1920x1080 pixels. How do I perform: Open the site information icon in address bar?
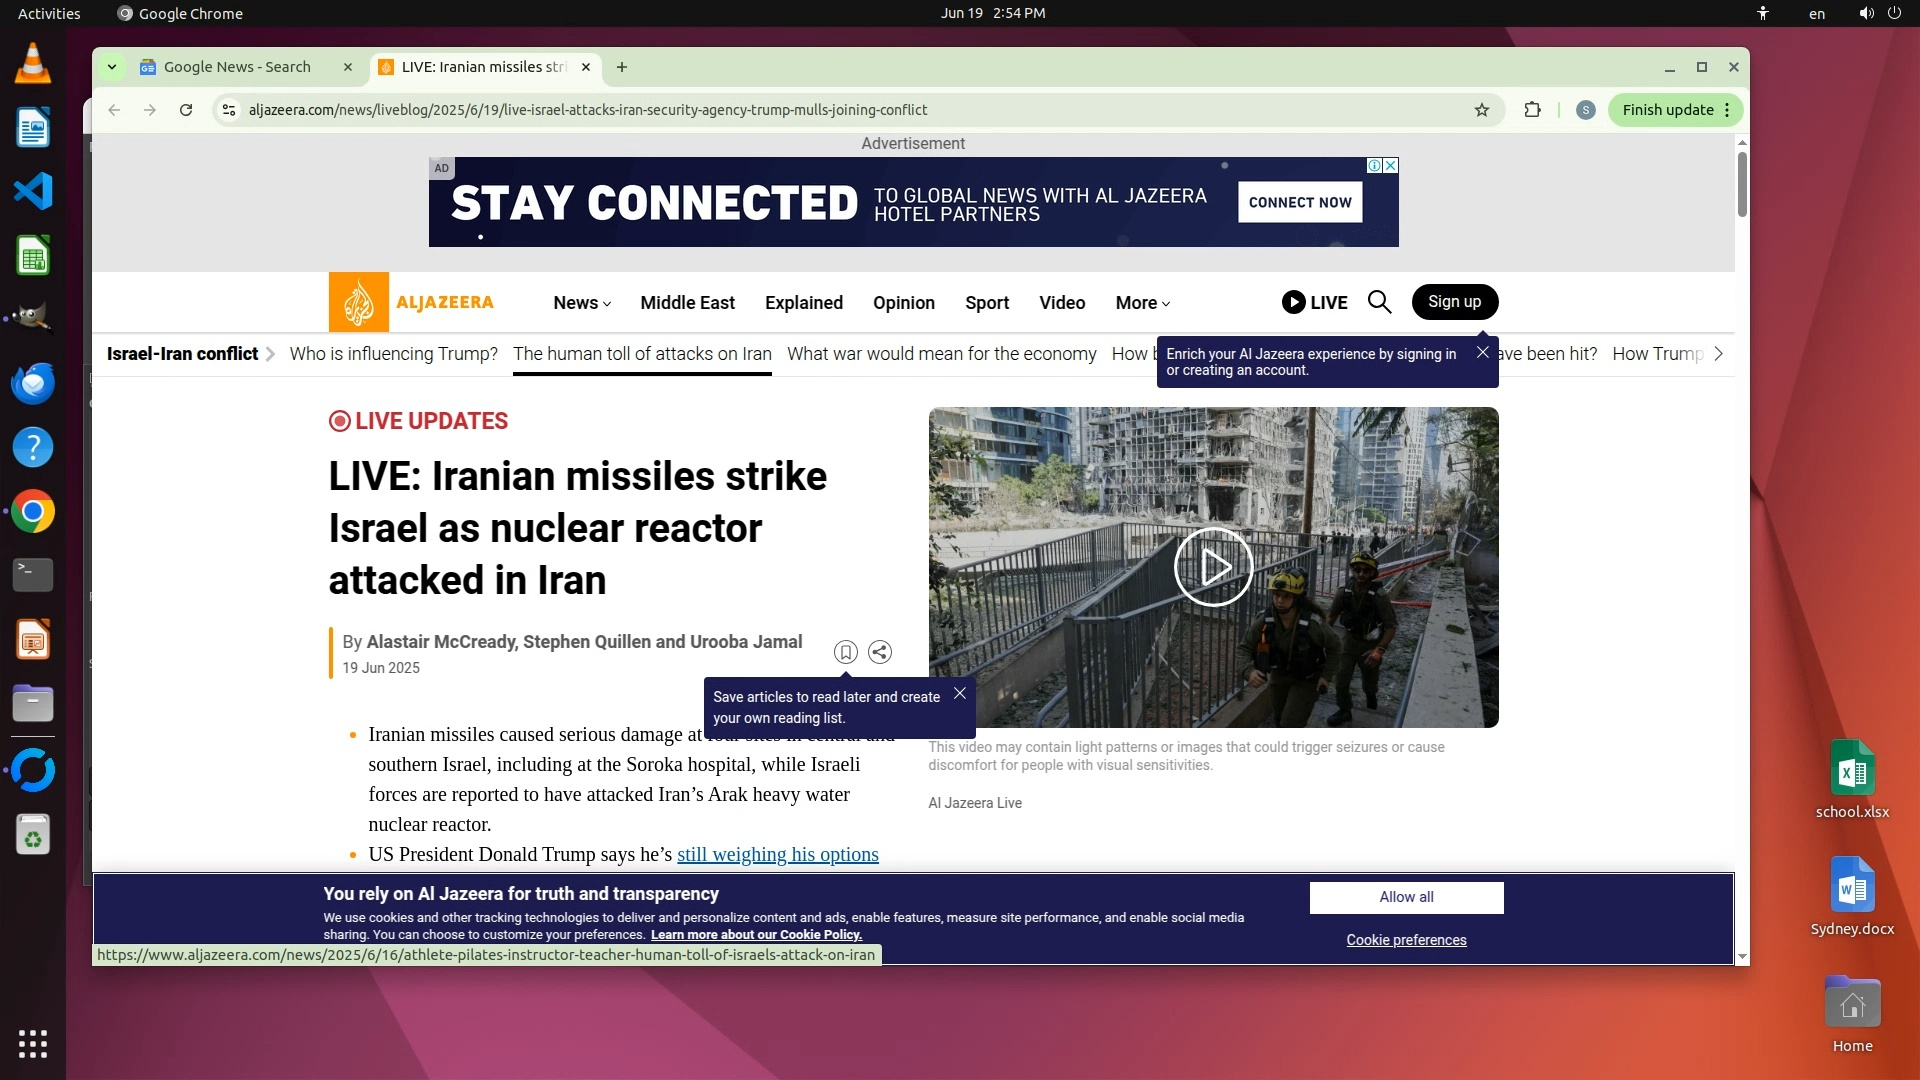click(229, 110)
